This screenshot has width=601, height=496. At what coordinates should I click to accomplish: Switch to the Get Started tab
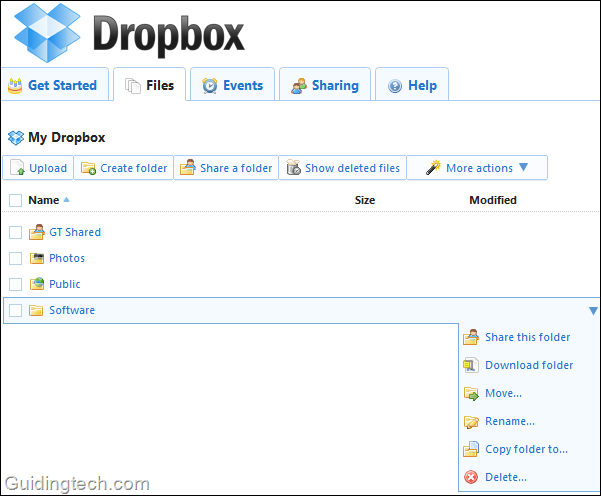click(x=55, y=84)
